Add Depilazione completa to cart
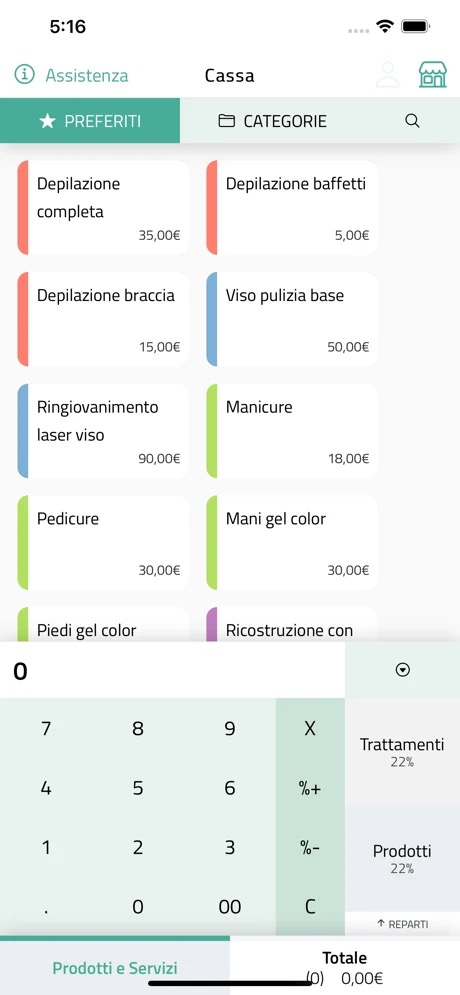 pyautogui.click(x=103, y=208)
